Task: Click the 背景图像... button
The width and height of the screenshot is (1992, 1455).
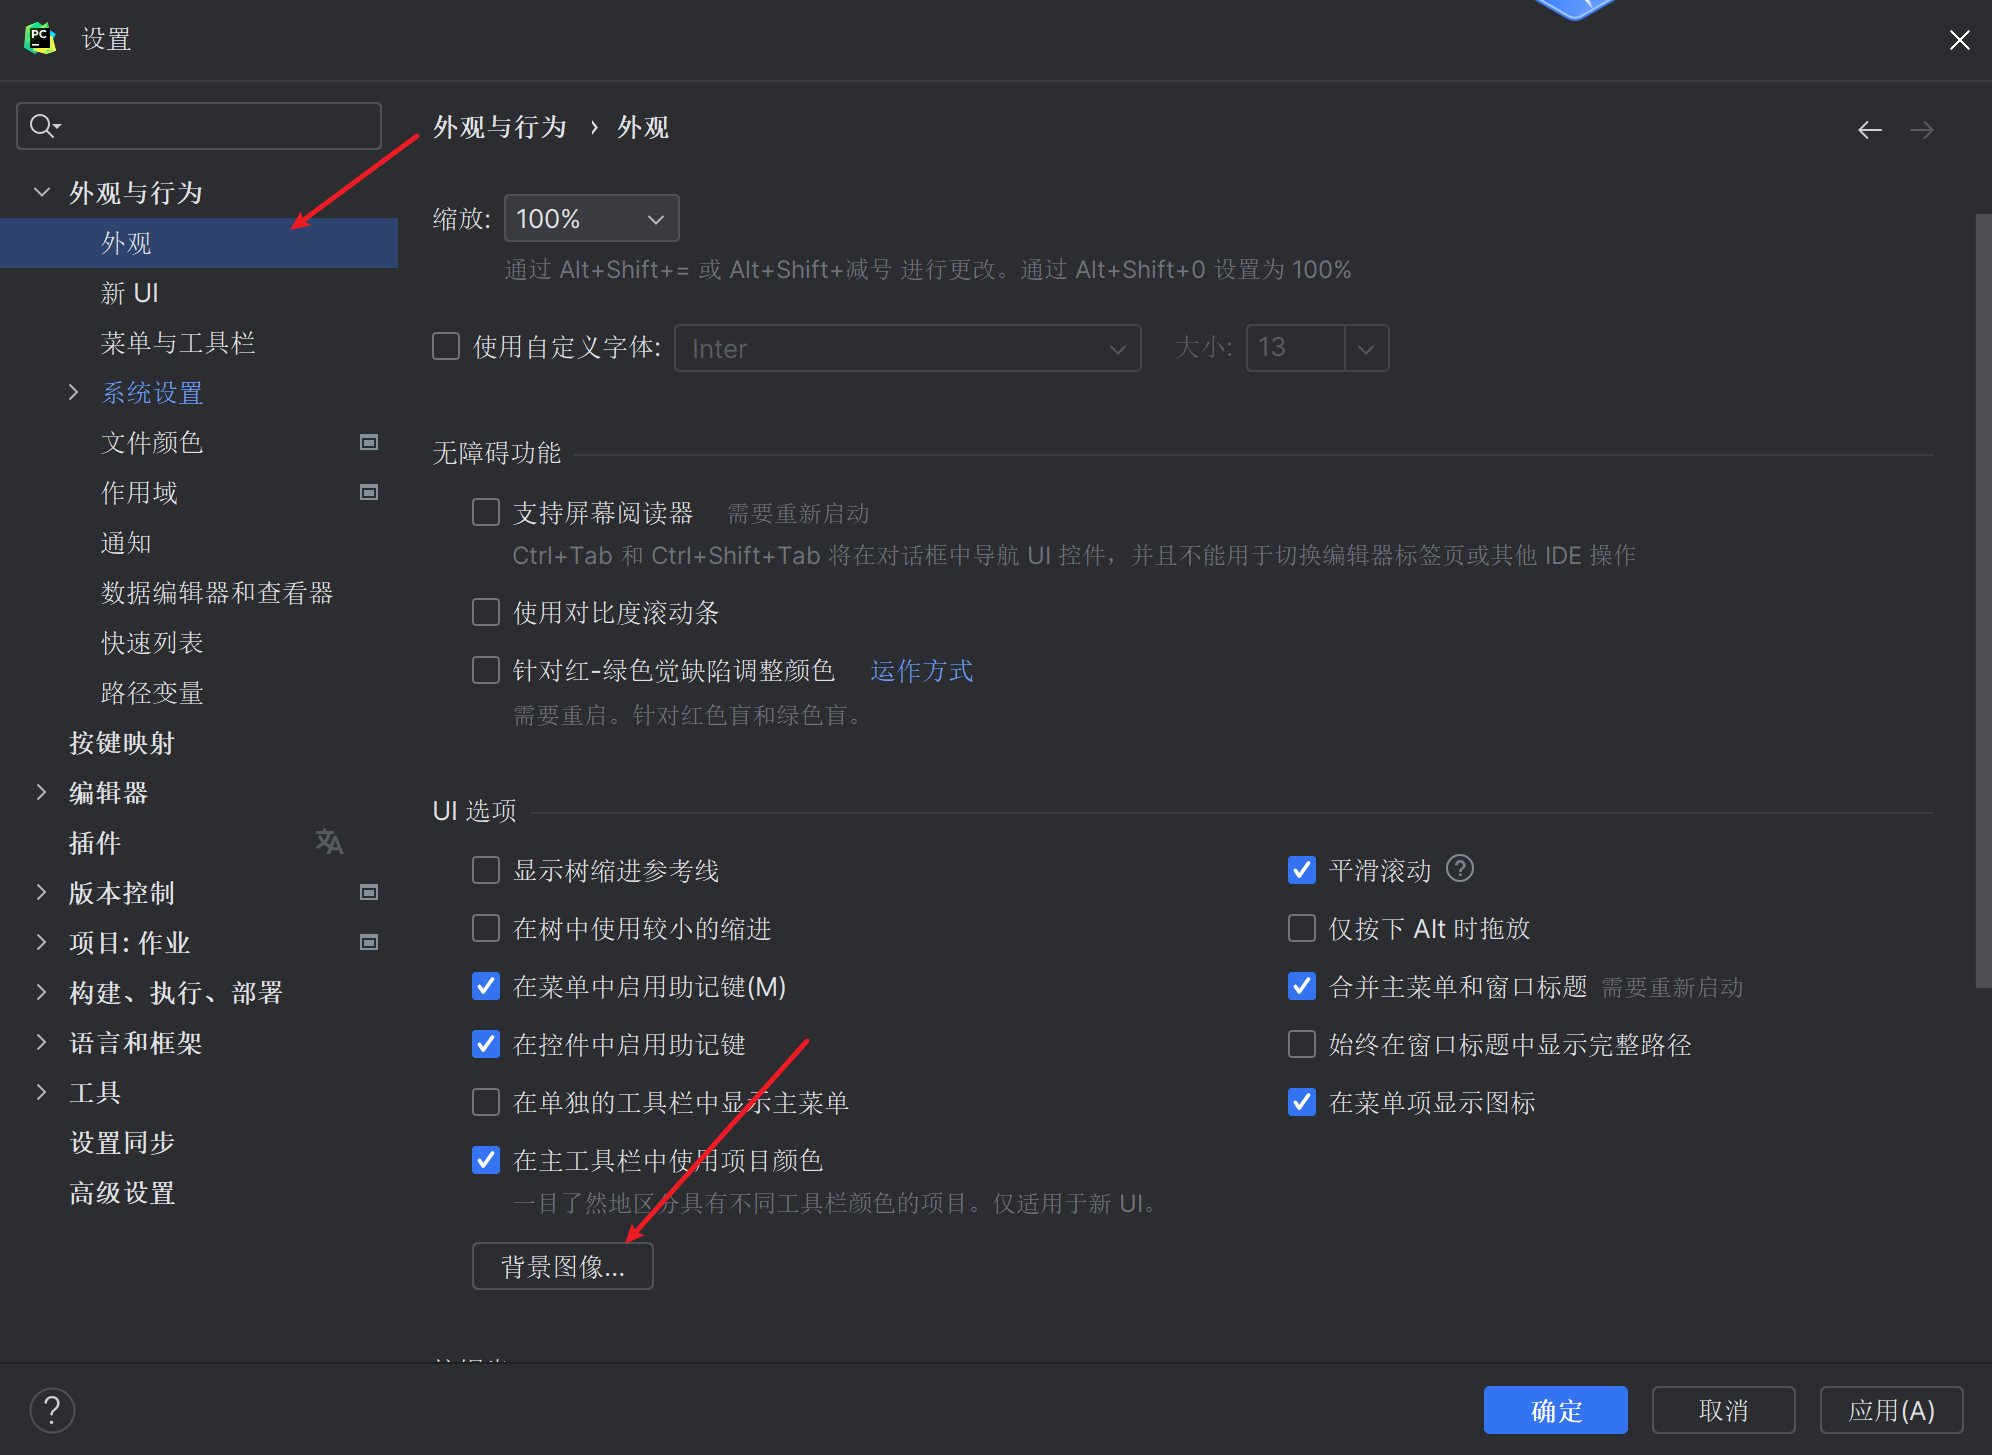Action: 563,1267
